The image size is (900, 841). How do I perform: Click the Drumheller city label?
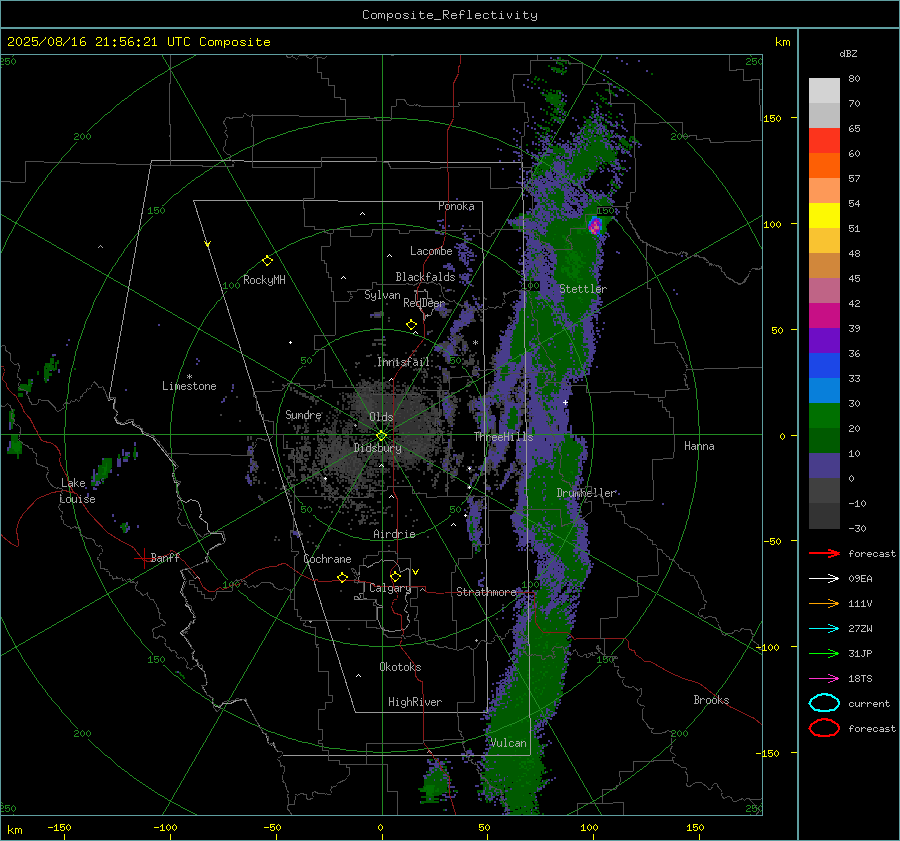pos(586,493)
